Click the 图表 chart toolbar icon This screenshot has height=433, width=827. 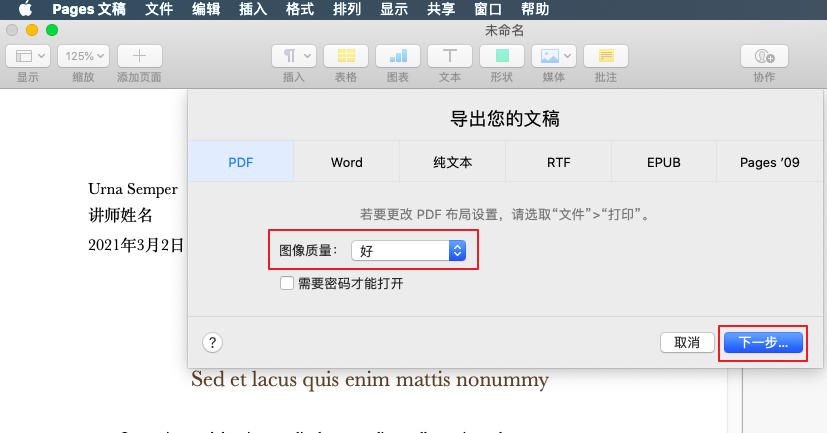click(x=398, y=56)
